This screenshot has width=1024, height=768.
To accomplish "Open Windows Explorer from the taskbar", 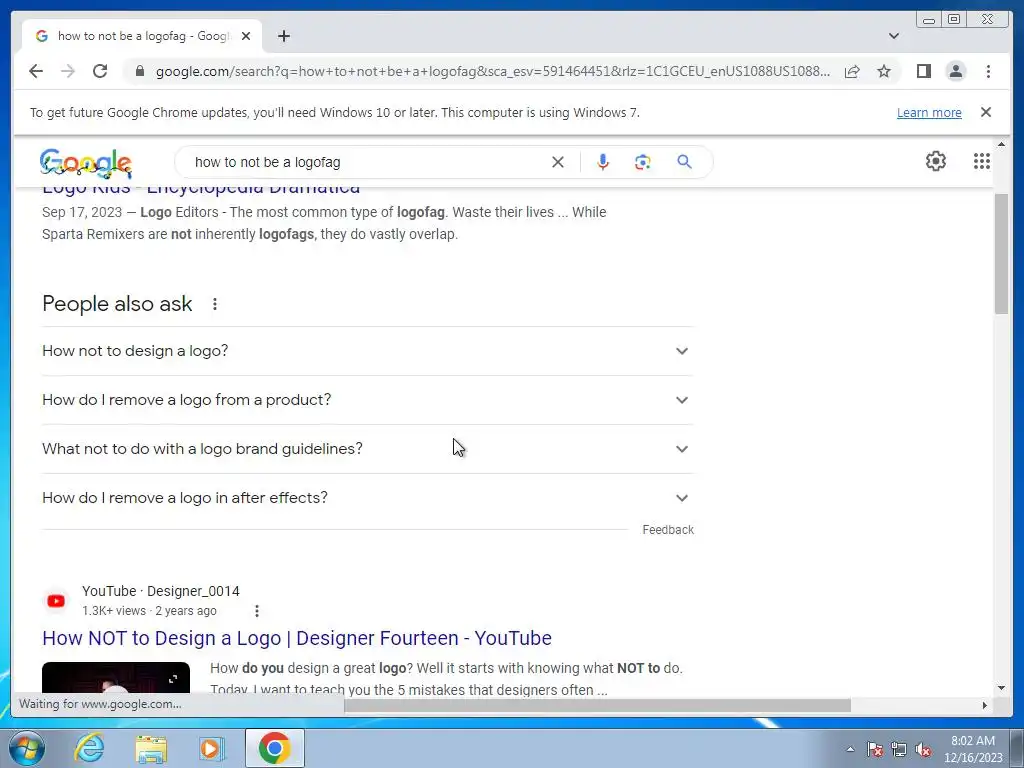I will coord(151,748).
